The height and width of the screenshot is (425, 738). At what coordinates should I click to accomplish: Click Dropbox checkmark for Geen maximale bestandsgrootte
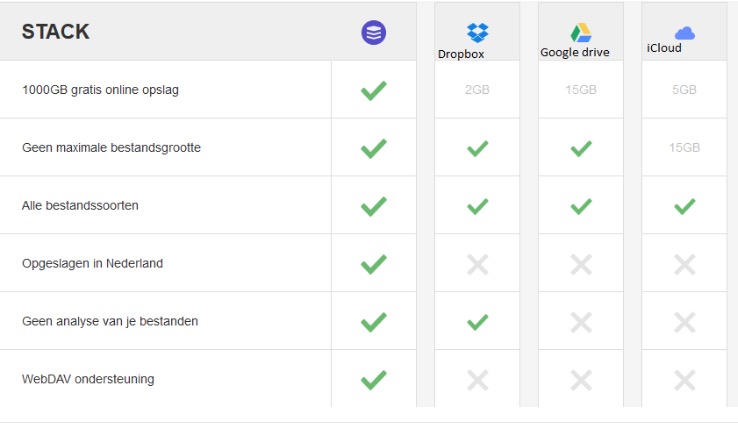click(x=477, y=148)
